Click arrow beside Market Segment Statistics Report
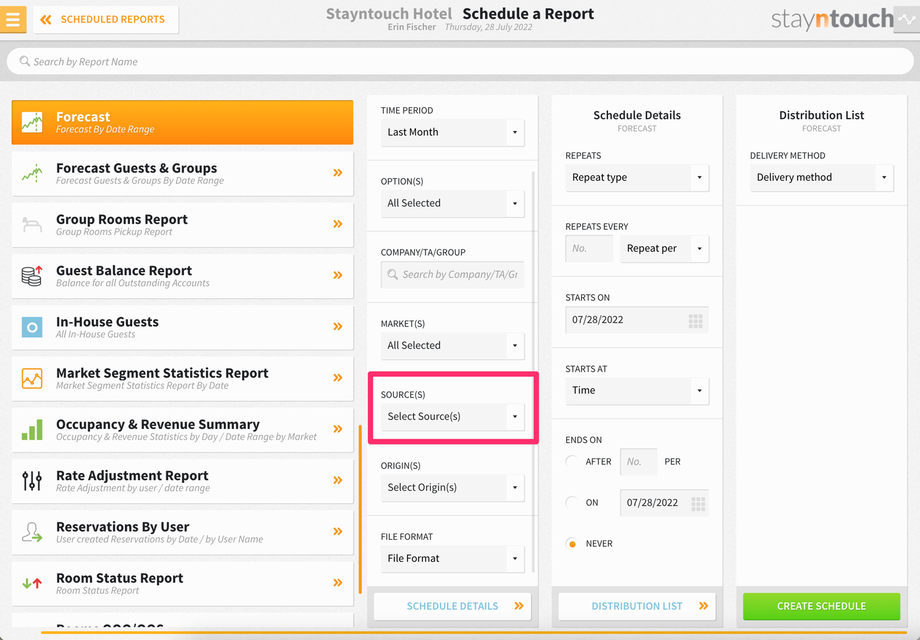 [x=338, y=377]
